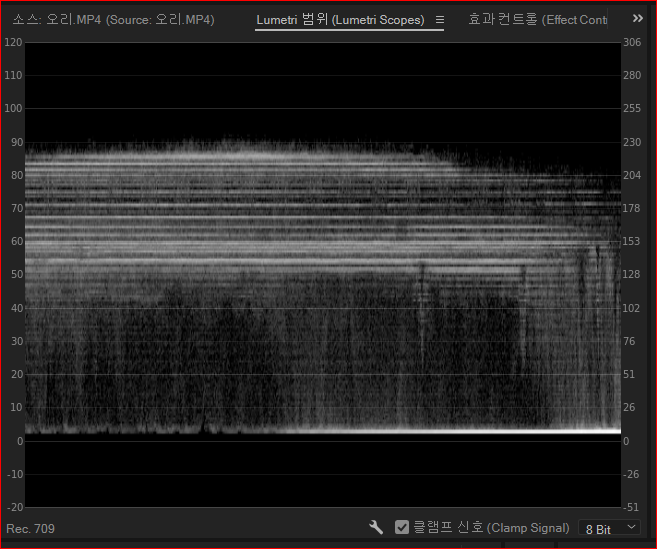The image size is (657, 549).
Task: Click the 128 value on right scale
Action: 631,274
